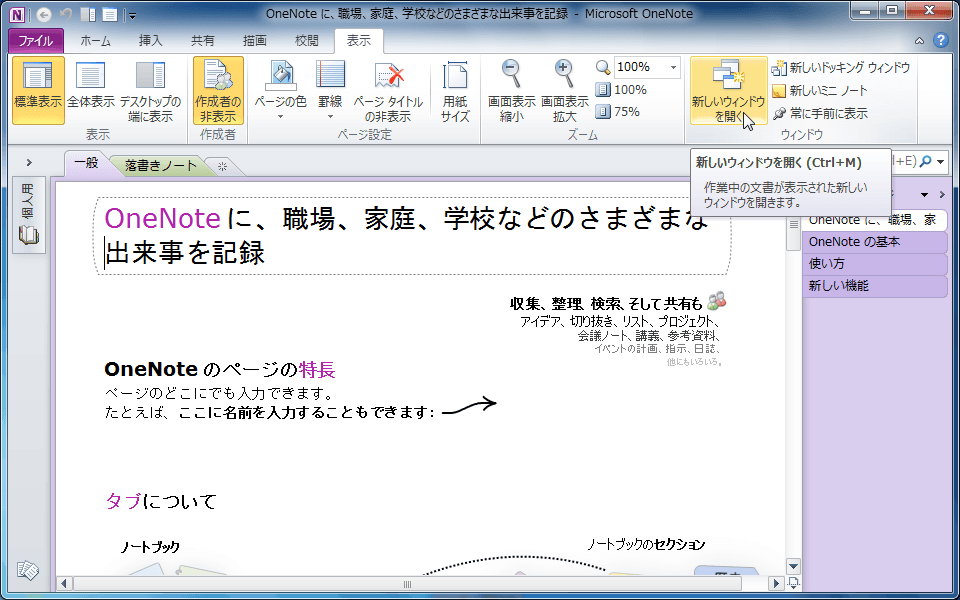The image size is (960, 600).
Task: Open the 使い方 page
Action: [x=875, y=264]
